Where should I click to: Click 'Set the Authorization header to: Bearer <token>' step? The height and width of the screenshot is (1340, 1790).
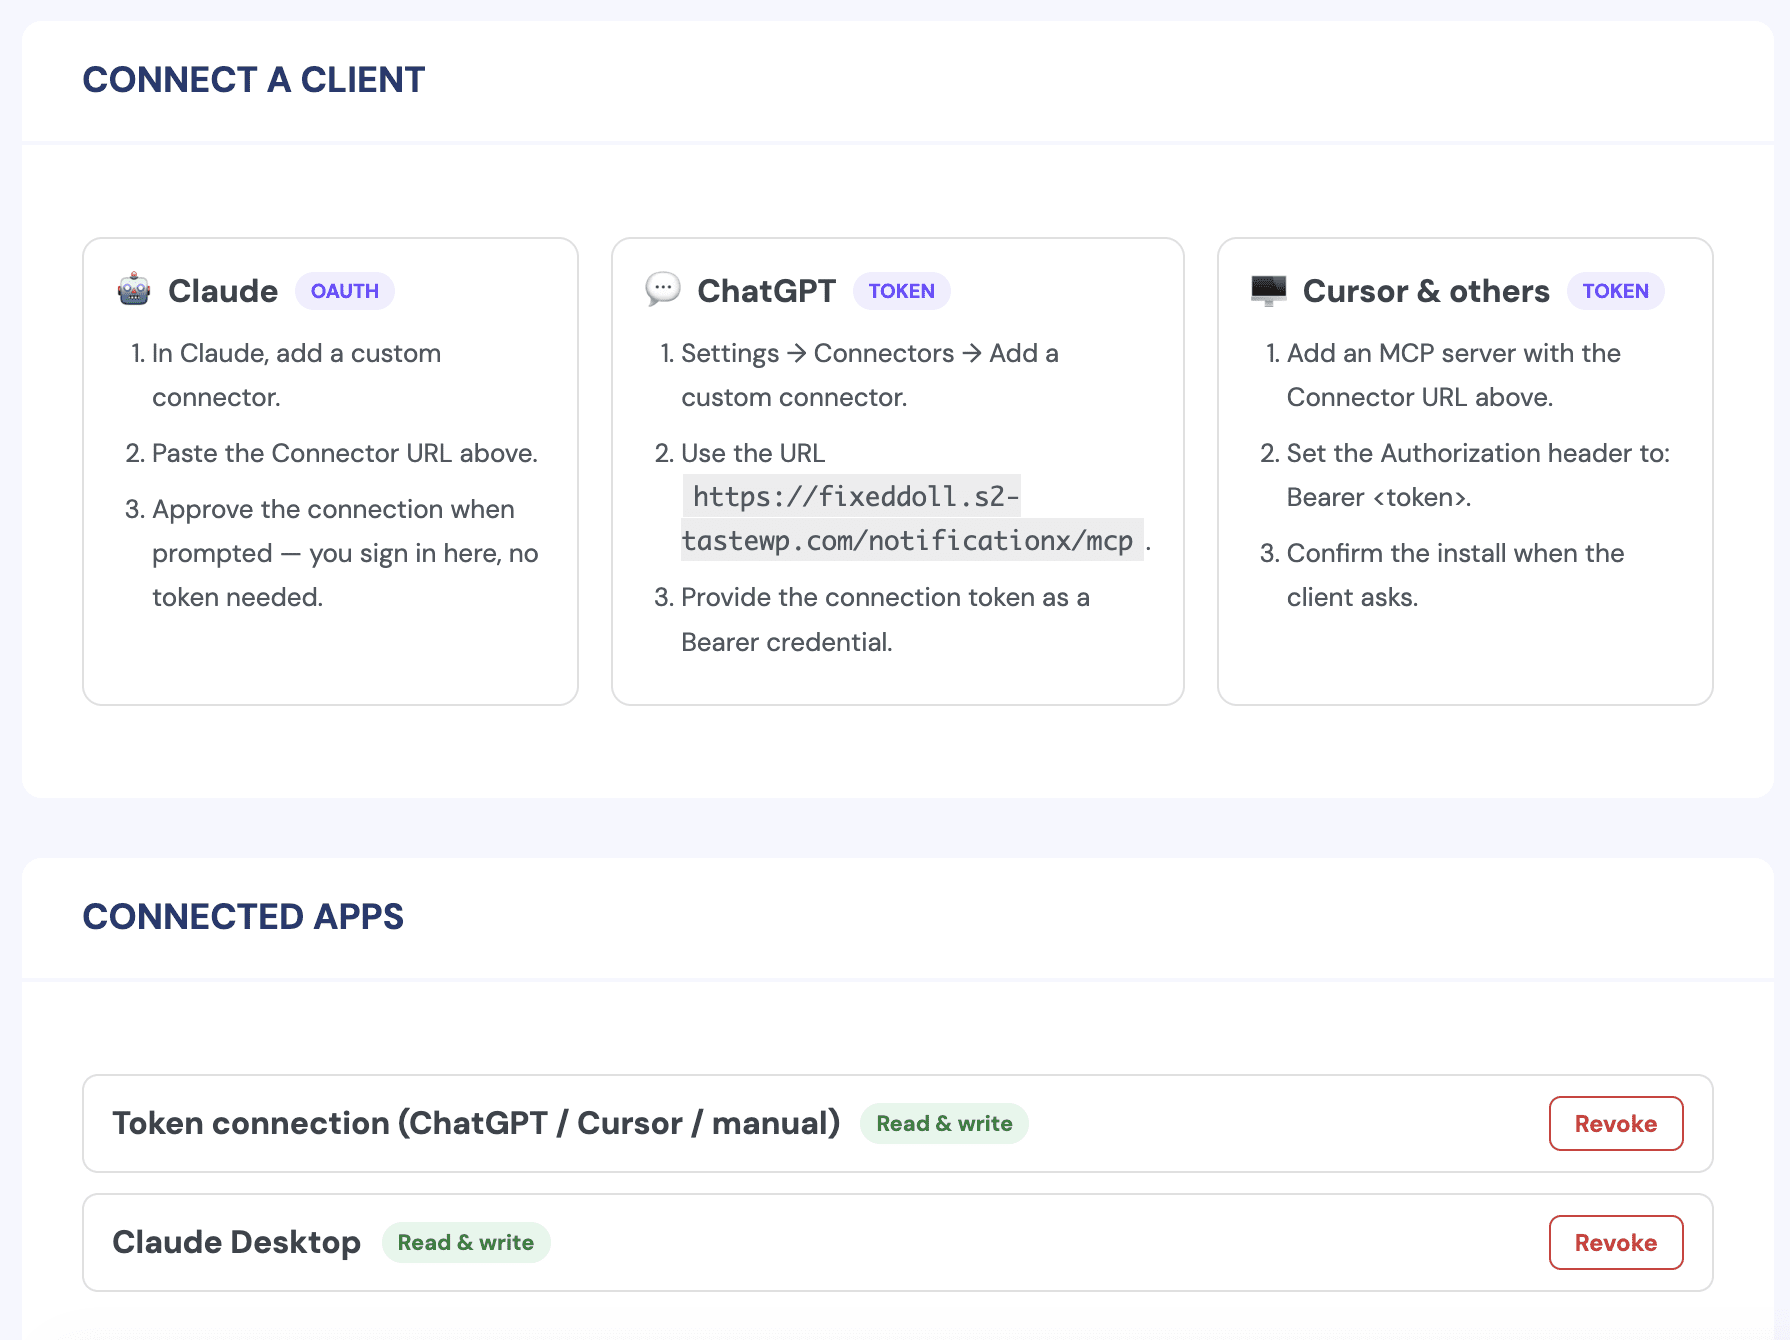point(1478,475)
